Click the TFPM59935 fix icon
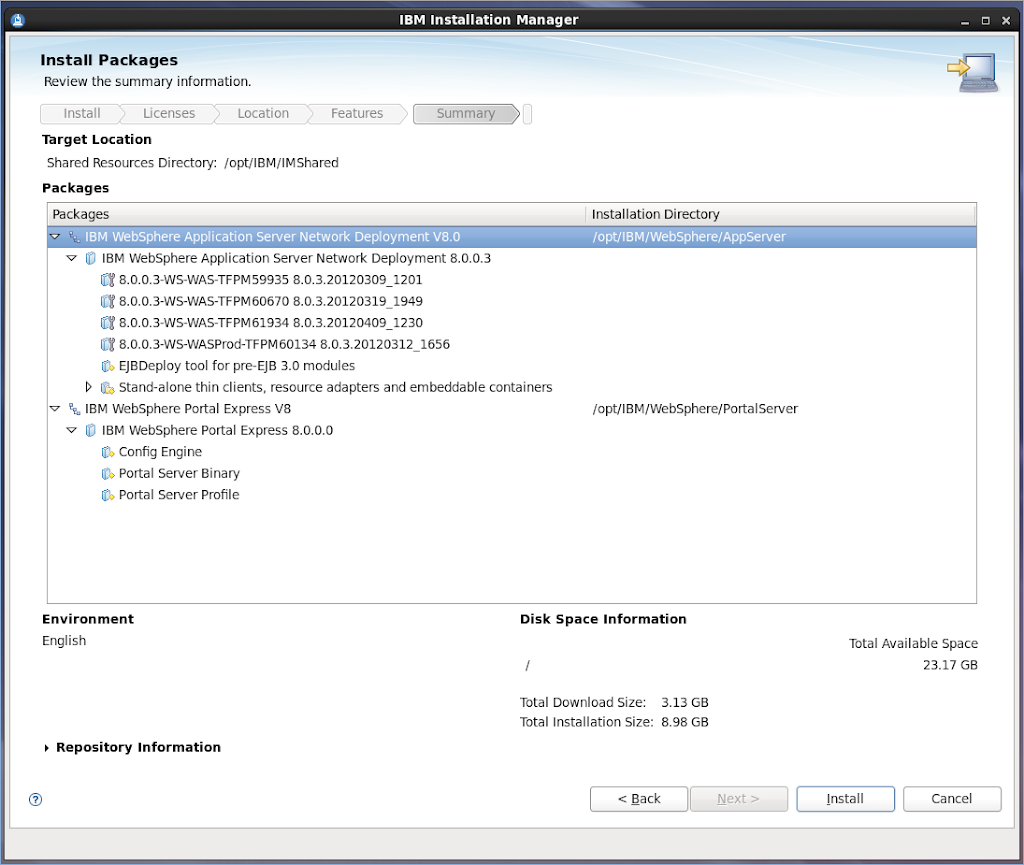Image resolution: width=1024 pixels, height=865 pixels. pos(108,280)
